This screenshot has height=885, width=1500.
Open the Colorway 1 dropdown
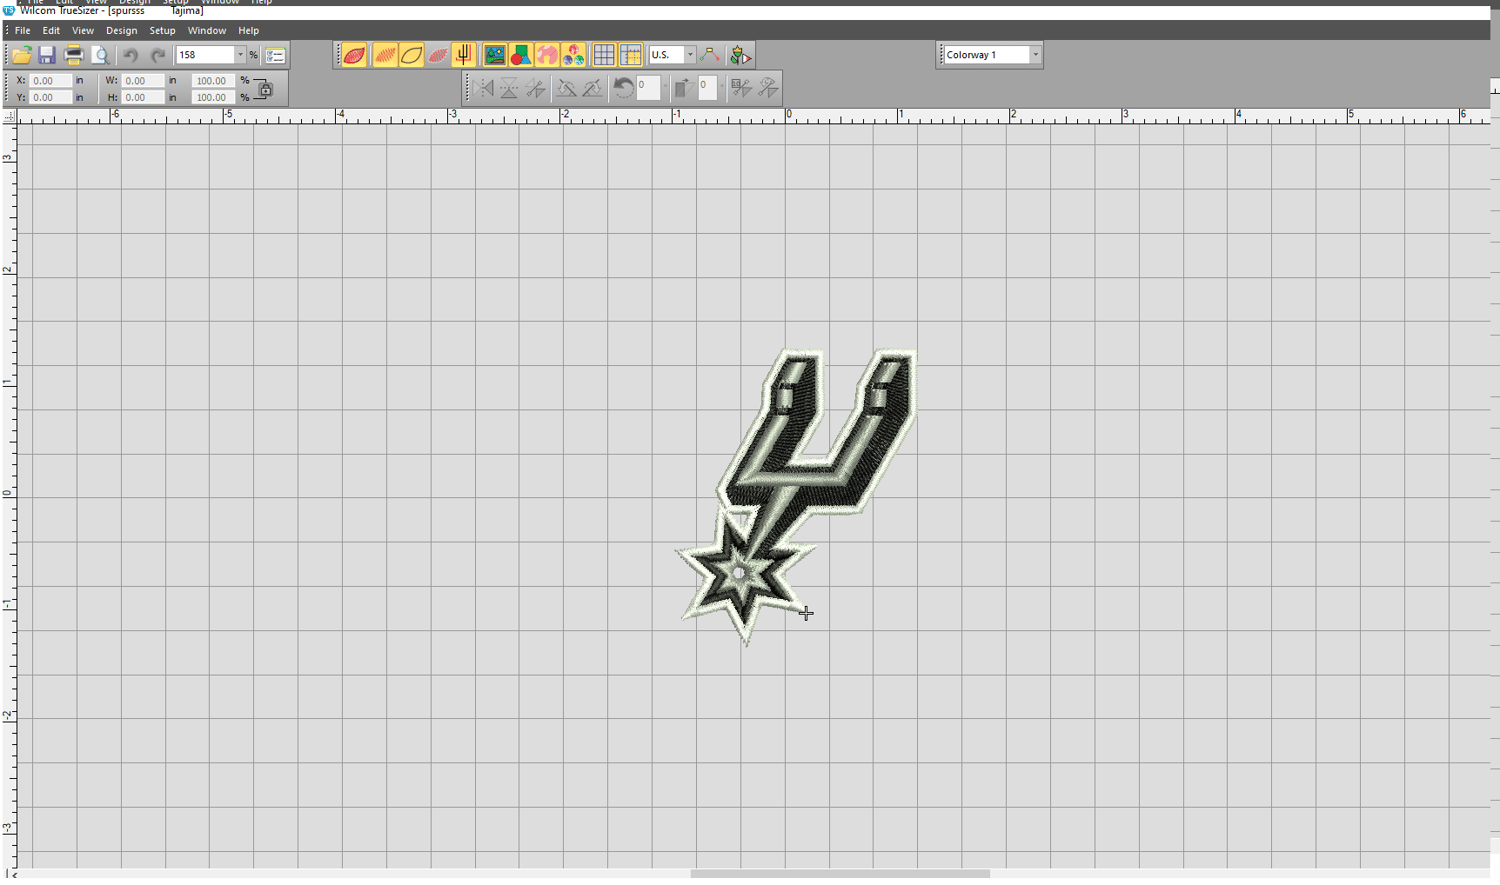[x=1035, y=55]
